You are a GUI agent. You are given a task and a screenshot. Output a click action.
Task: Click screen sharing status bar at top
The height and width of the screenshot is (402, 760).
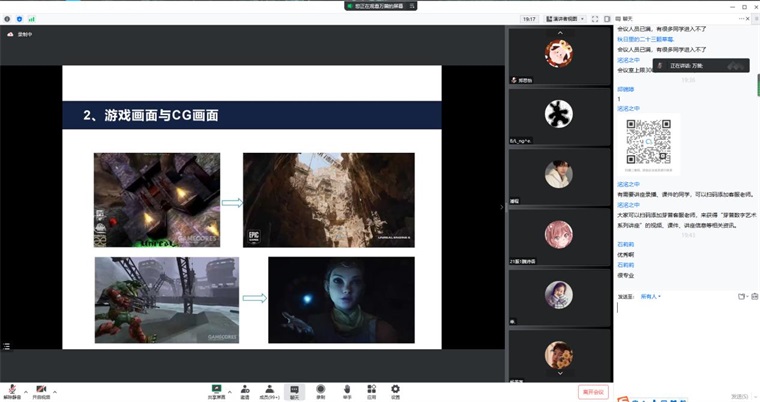point(381,6)
